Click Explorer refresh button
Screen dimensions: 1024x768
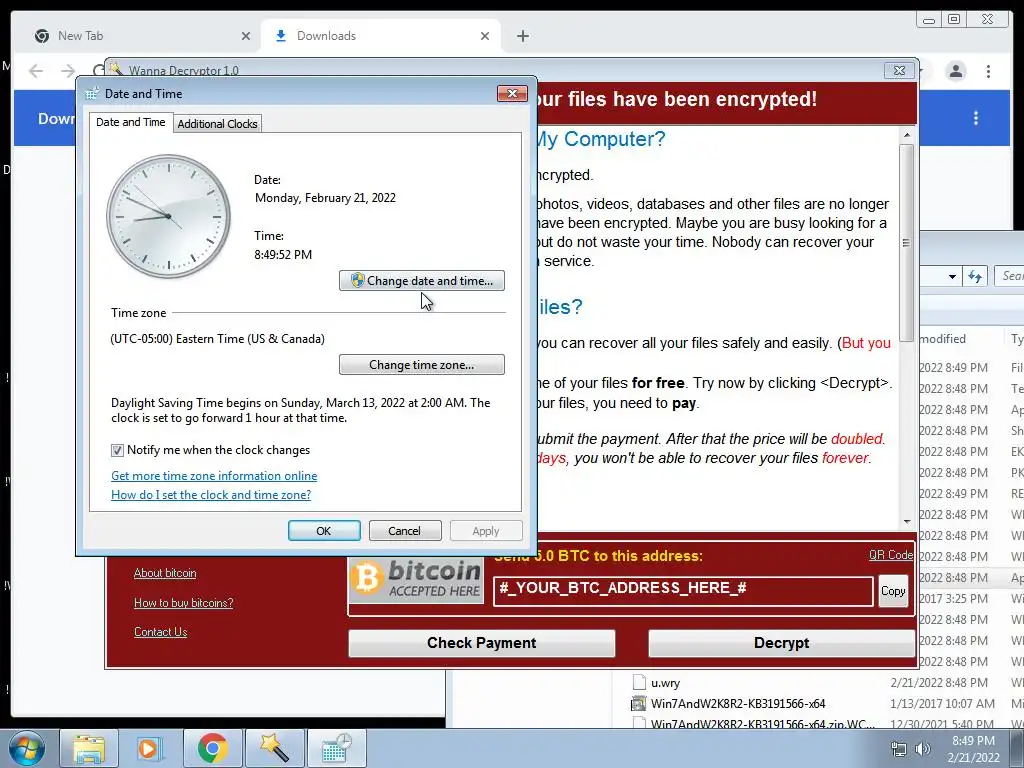pos(975,276)
